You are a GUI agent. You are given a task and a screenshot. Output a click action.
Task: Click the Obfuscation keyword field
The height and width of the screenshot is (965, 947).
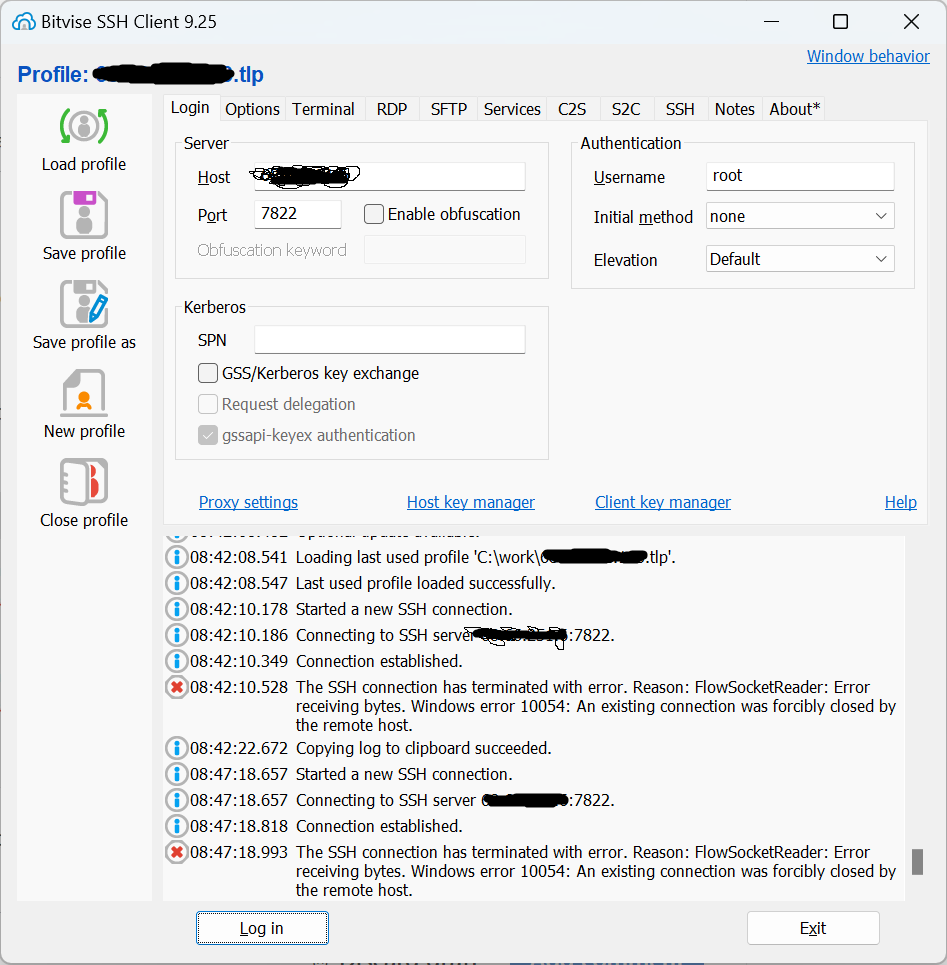(x=445, y=250)
